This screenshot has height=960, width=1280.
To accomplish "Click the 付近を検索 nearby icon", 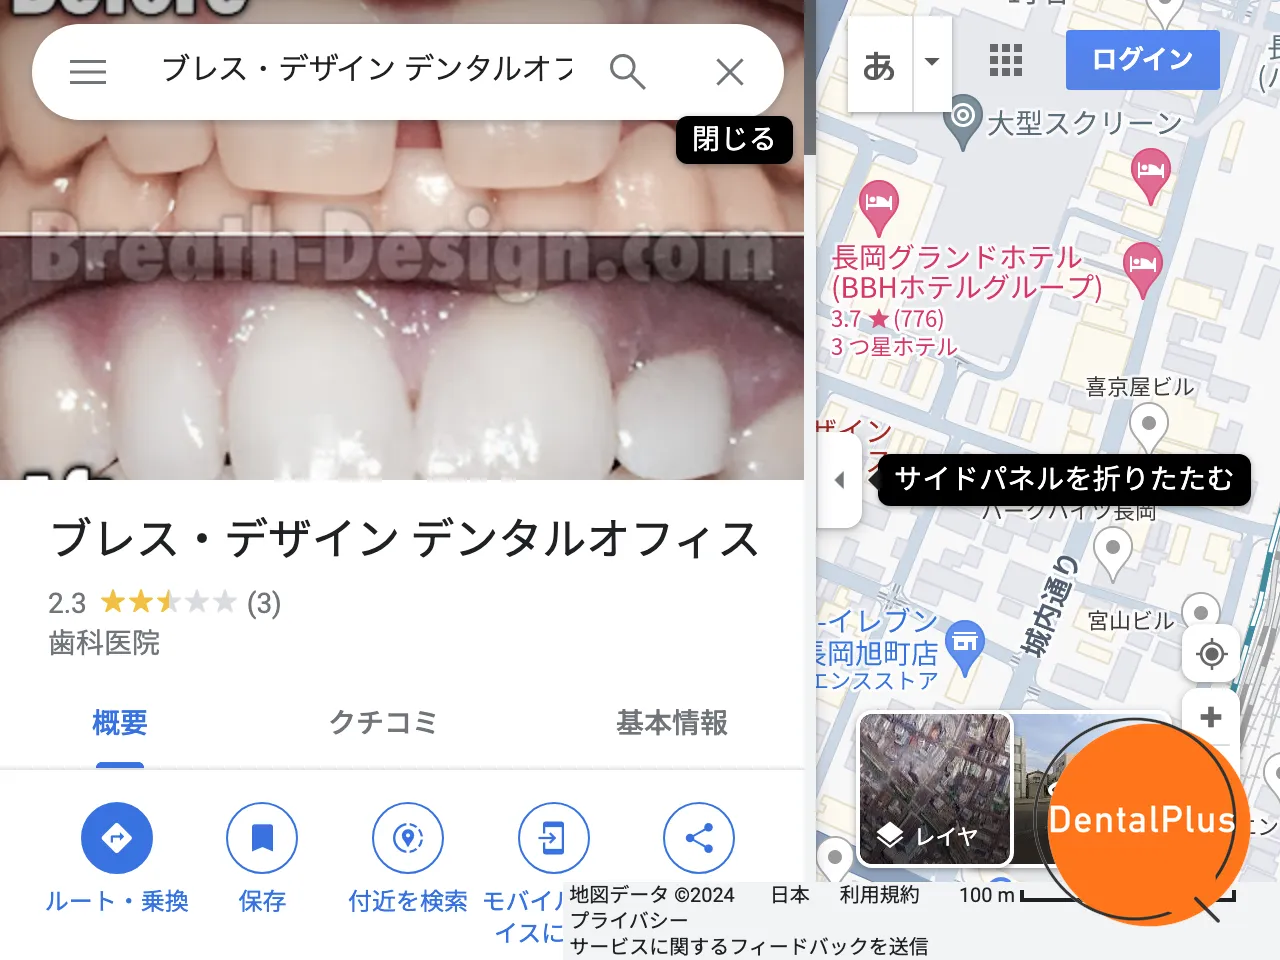I will (x=408, y=838).
